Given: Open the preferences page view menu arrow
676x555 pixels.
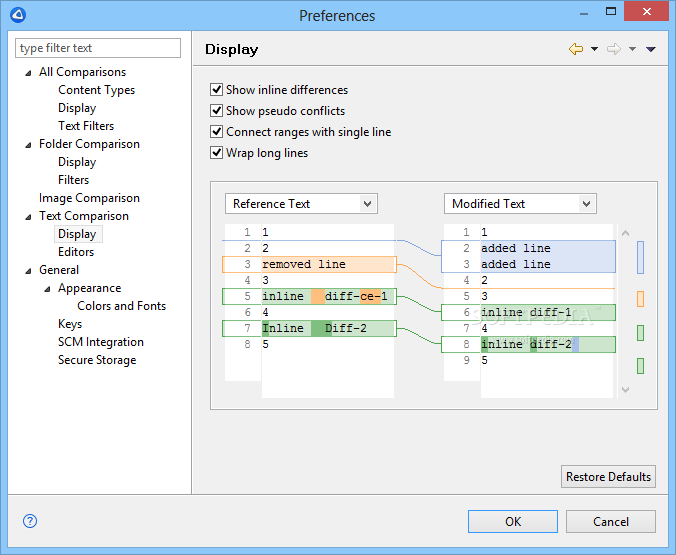Looking at the screenshot, I should click(x=651, y=49).
